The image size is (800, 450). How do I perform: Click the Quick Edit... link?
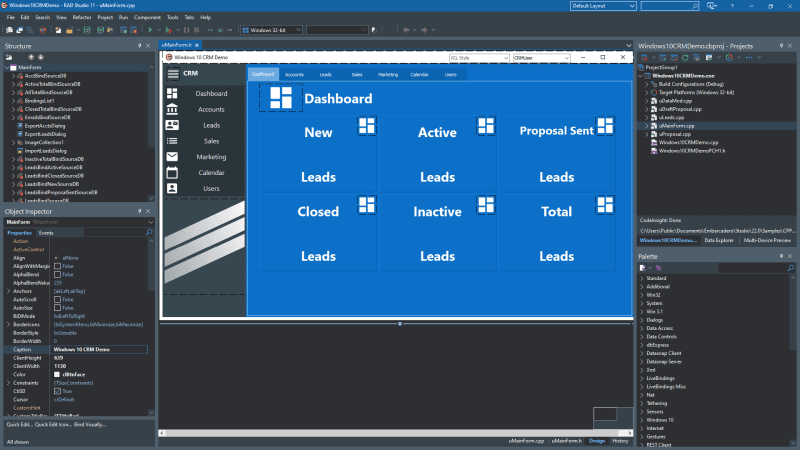pyautogui.click(x=22, y=423)
